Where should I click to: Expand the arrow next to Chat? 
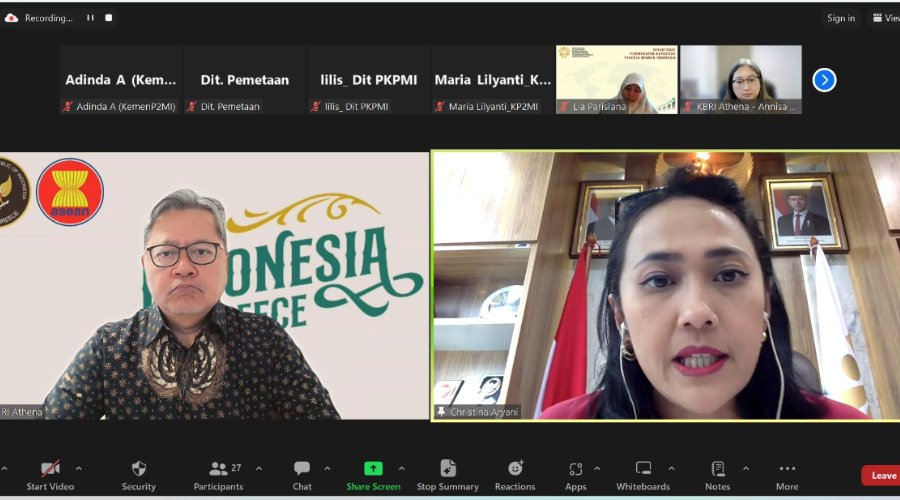tap(327, 468)
